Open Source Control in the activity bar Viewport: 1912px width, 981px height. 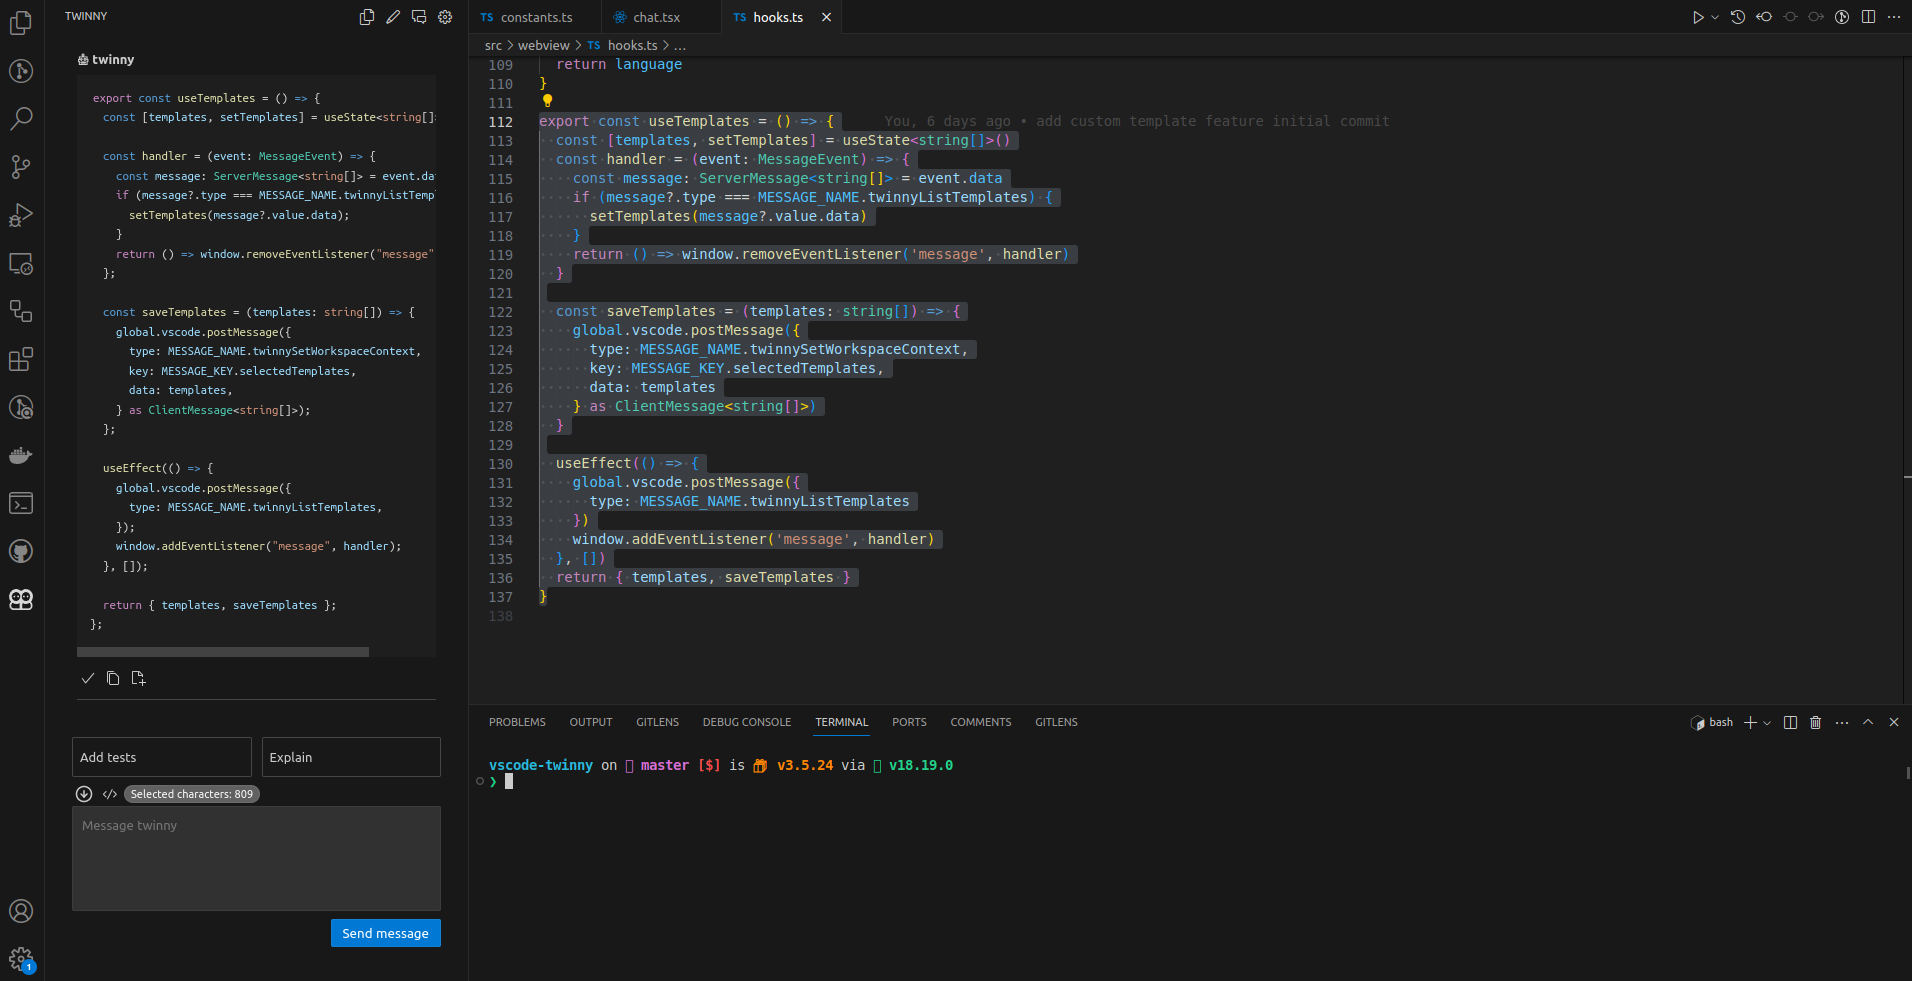(21, 167)
